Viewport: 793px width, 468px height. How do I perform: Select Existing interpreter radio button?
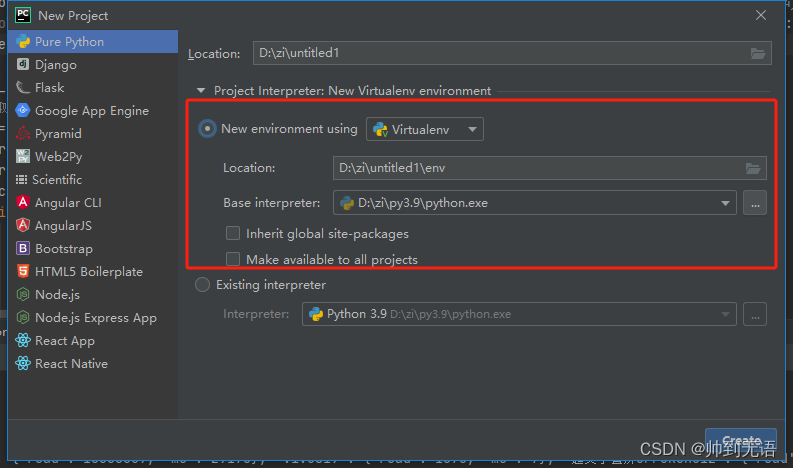[x=202, y=285]
